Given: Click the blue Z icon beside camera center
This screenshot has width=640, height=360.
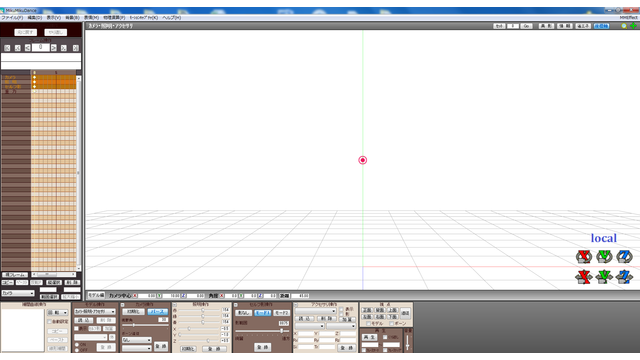Looking at the screenshot, I should click(x=183, y=296).
